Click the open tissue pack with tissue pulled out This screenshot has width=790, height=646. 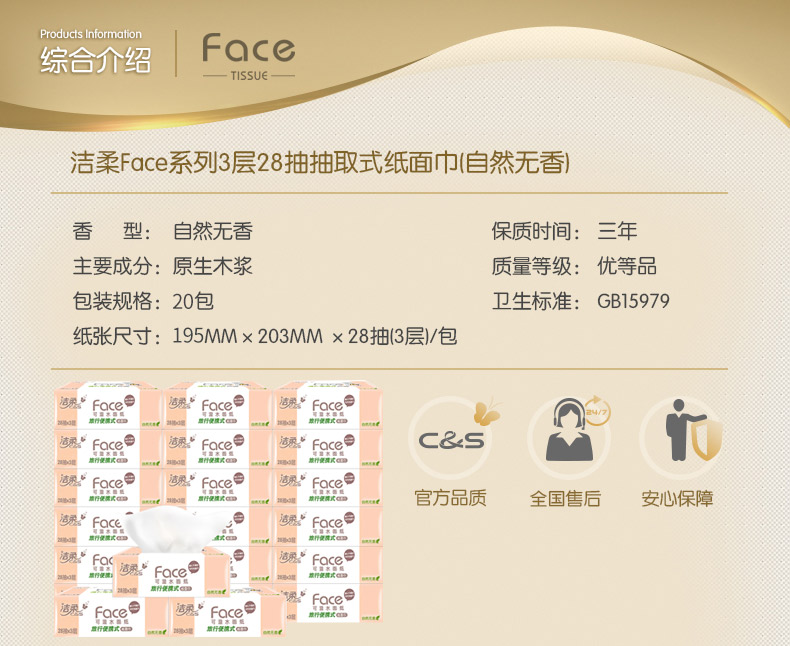(x=172, y=553)
